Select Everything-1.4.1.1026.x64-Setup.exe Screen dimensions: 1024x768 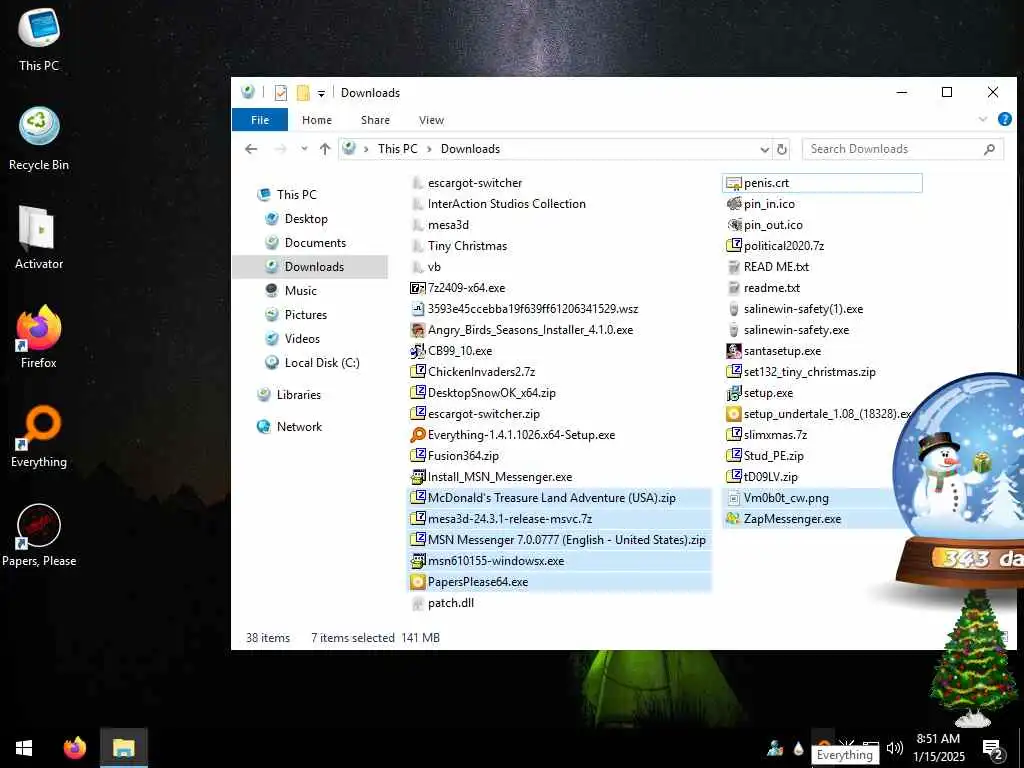click(521, 435)
